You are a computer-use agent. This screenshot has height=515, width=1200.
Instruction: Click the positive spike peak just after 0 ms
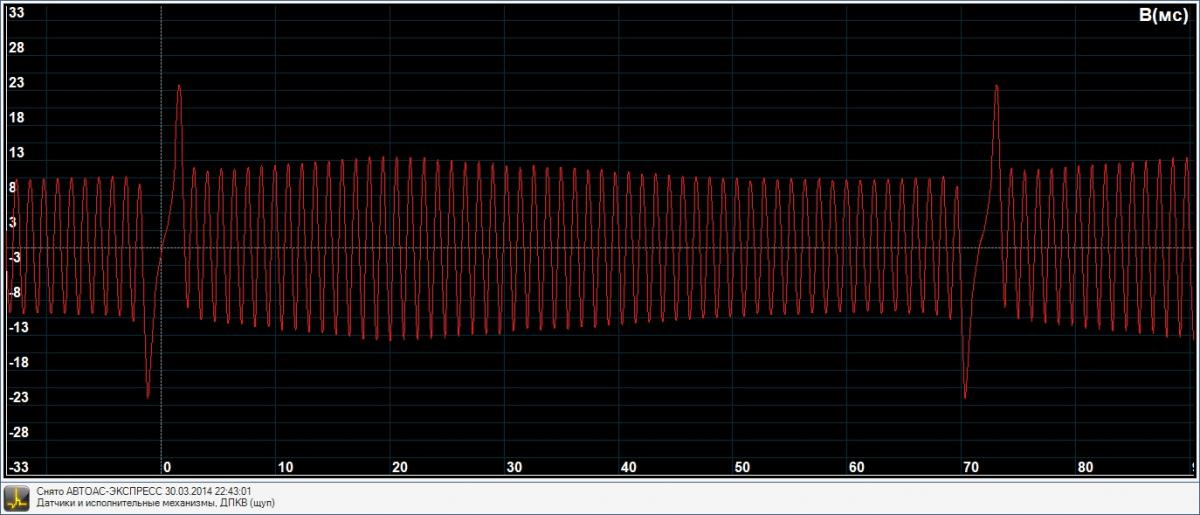(x=179, y=86)
